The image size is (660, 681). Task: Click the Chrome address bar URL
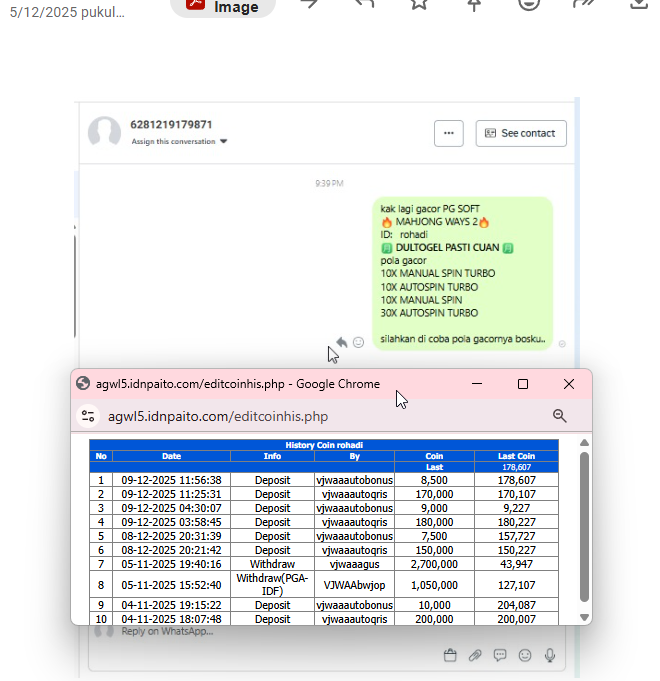(x=218, y=417)
